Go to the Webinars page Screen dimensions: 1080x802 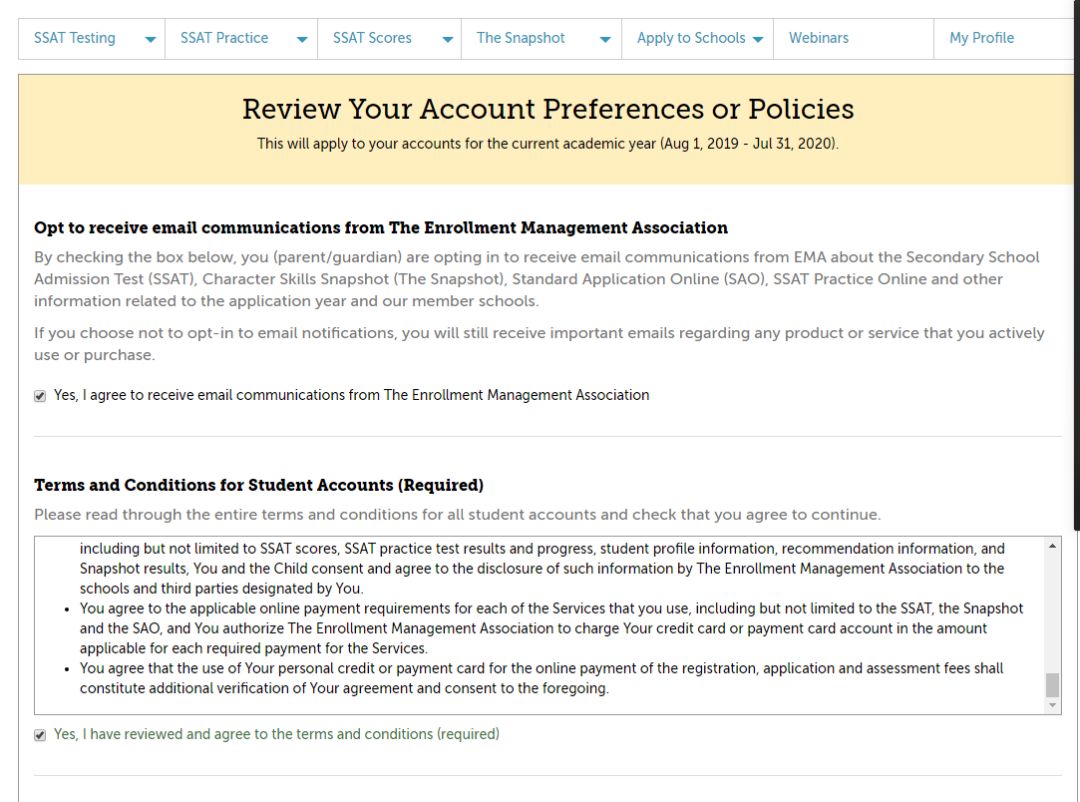[x=818, y=38]
